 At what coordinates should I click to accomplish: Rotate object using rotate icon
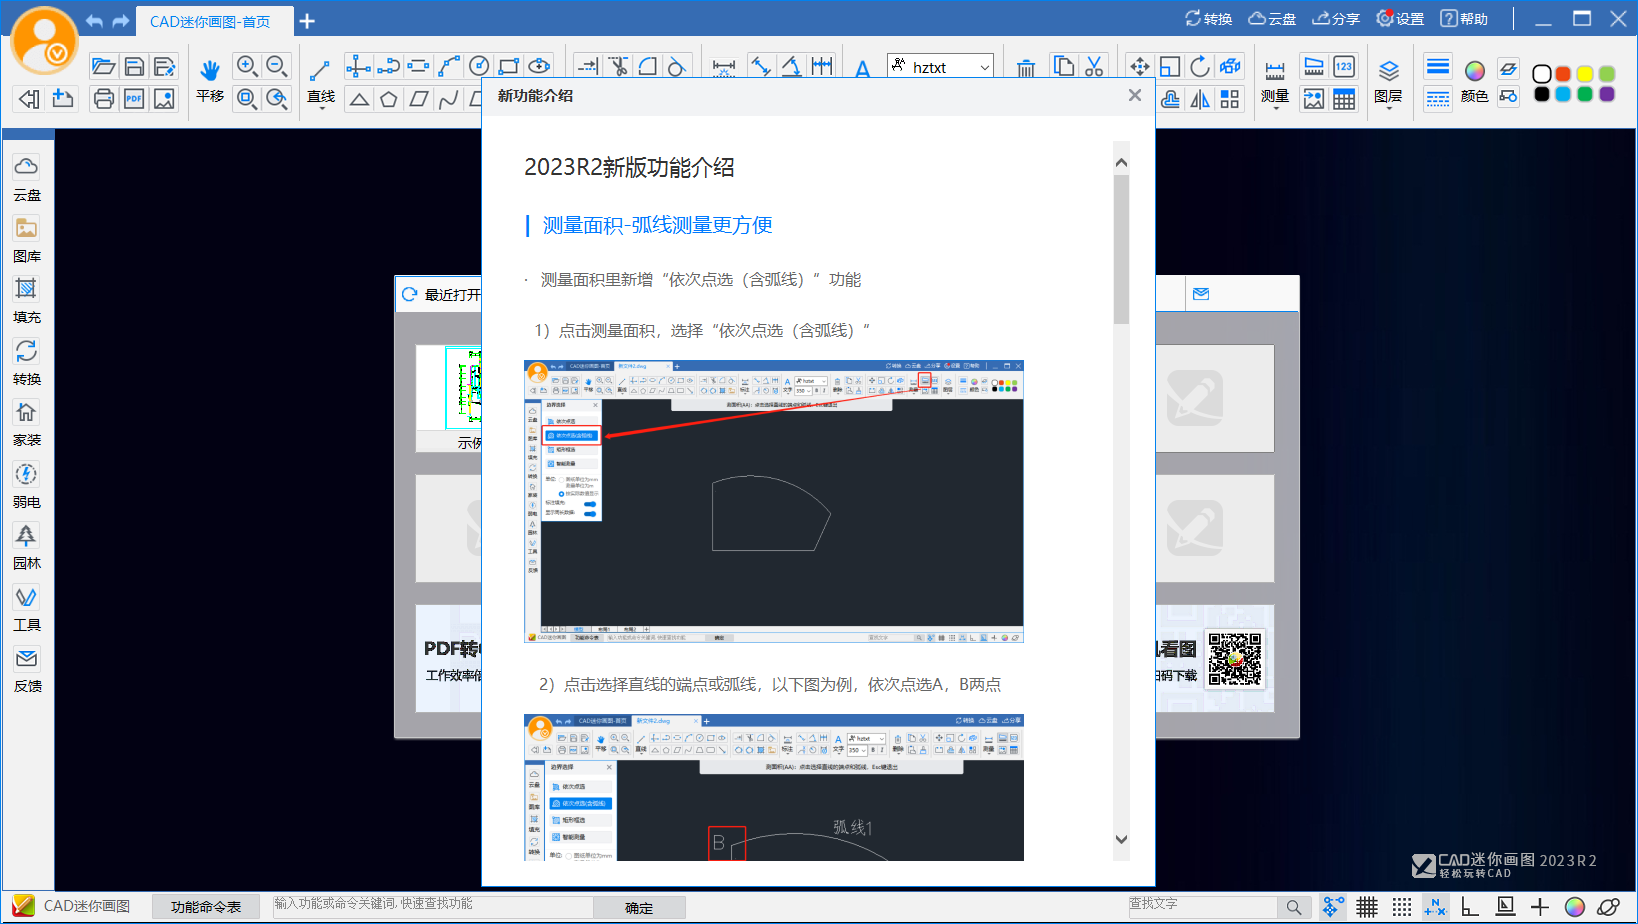(x=1200, y=66)
